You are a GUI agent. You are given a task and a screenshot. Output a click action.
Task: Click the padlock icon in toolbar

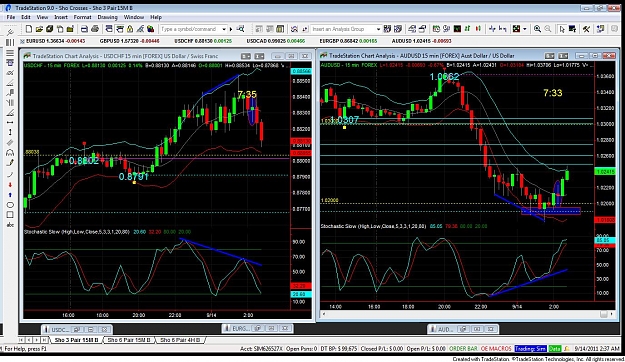pyautogui.click(x=130, y=29)
